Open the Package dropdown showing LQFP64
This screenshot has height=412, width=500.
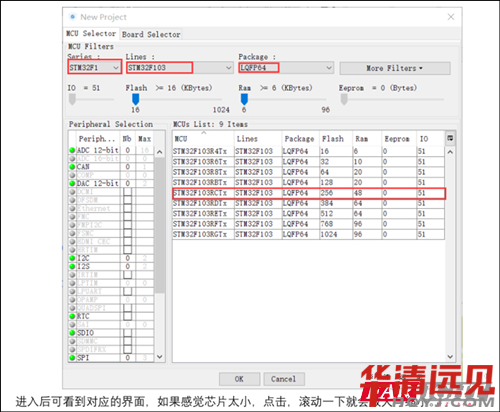[286, 68]
